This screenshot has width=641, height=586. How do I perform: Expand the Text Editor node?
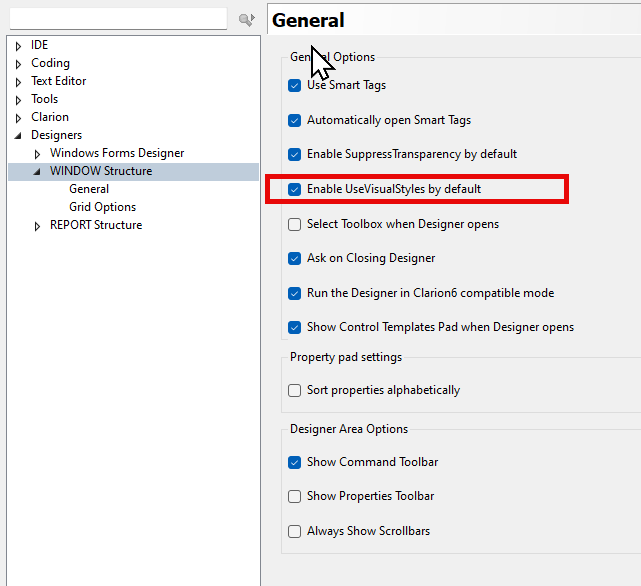(x=19, y=82)
